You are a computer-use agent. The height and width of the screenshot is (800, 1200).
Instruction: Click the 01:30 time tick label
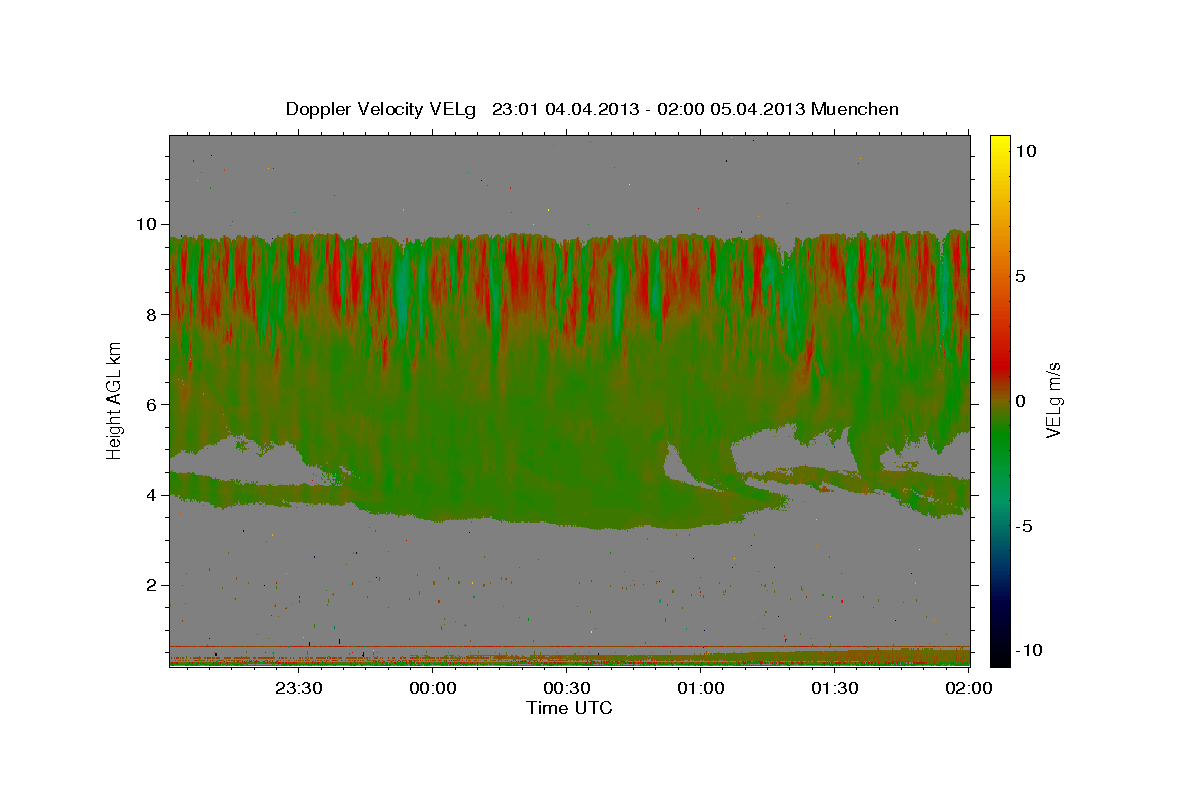click(835, 688)
